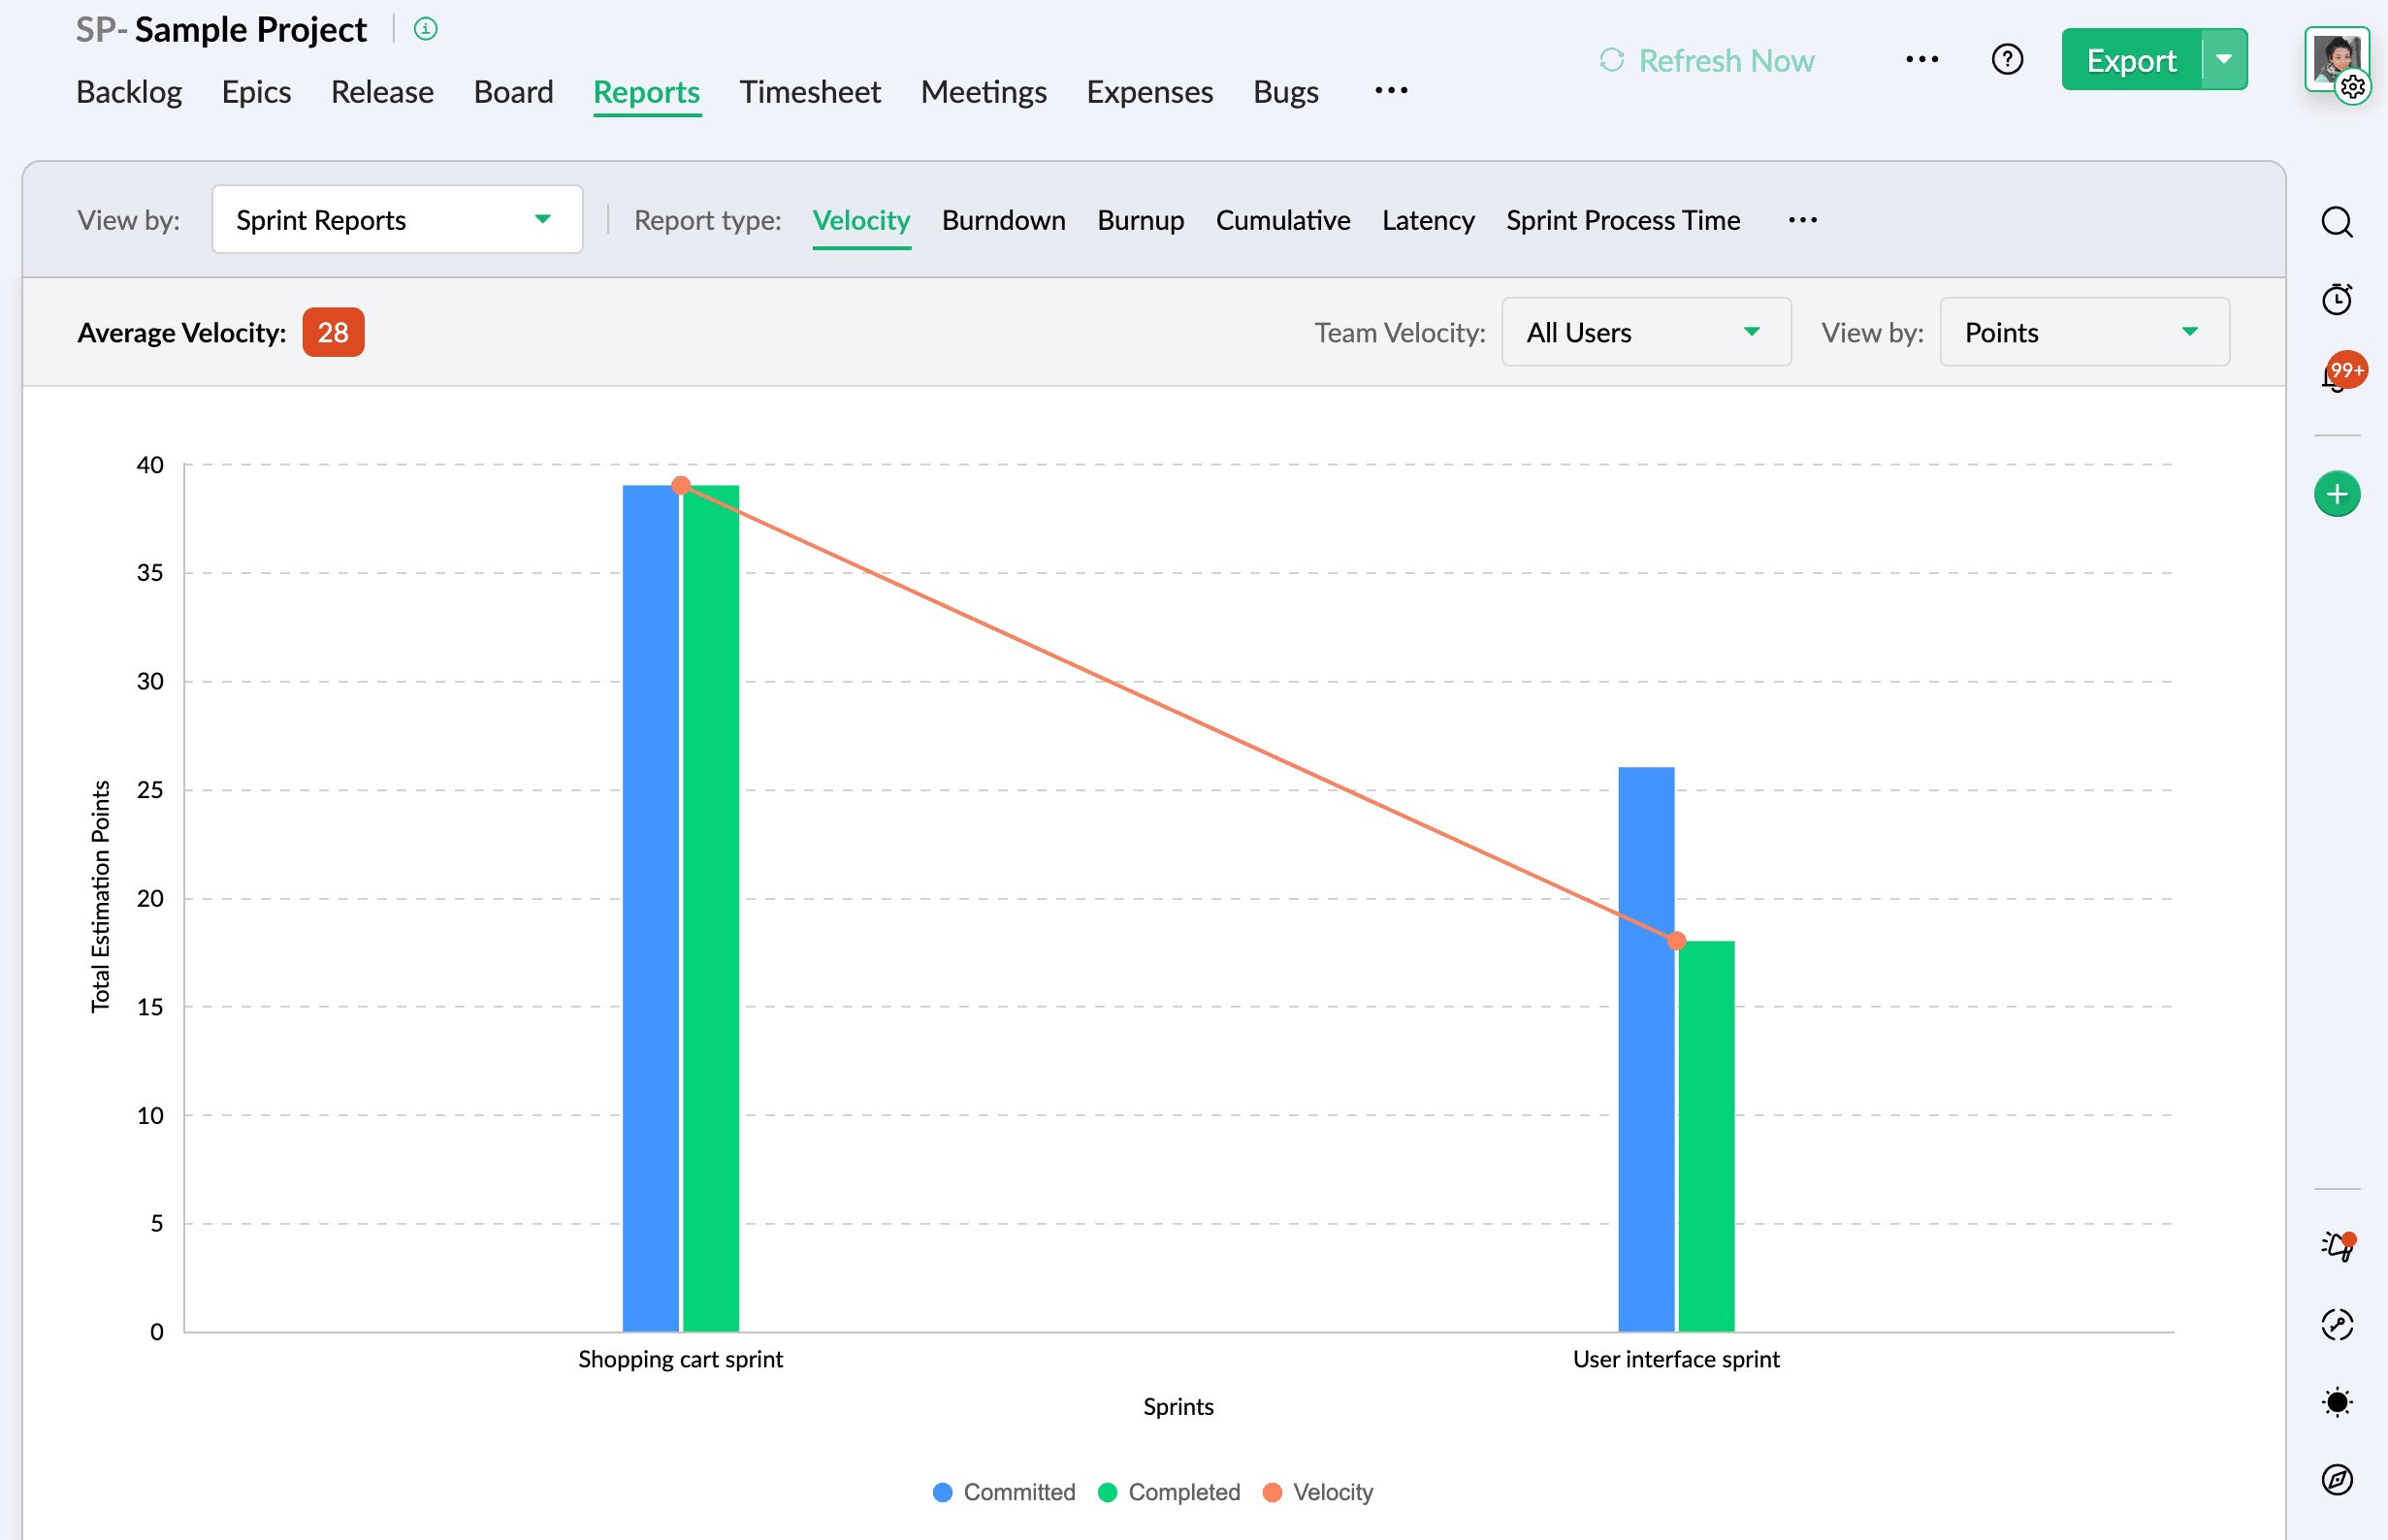The width and height of the screenshot is (2388, 1540).
Task: Click project info icon beside Sample Project
Action: (x=425, y=29)
